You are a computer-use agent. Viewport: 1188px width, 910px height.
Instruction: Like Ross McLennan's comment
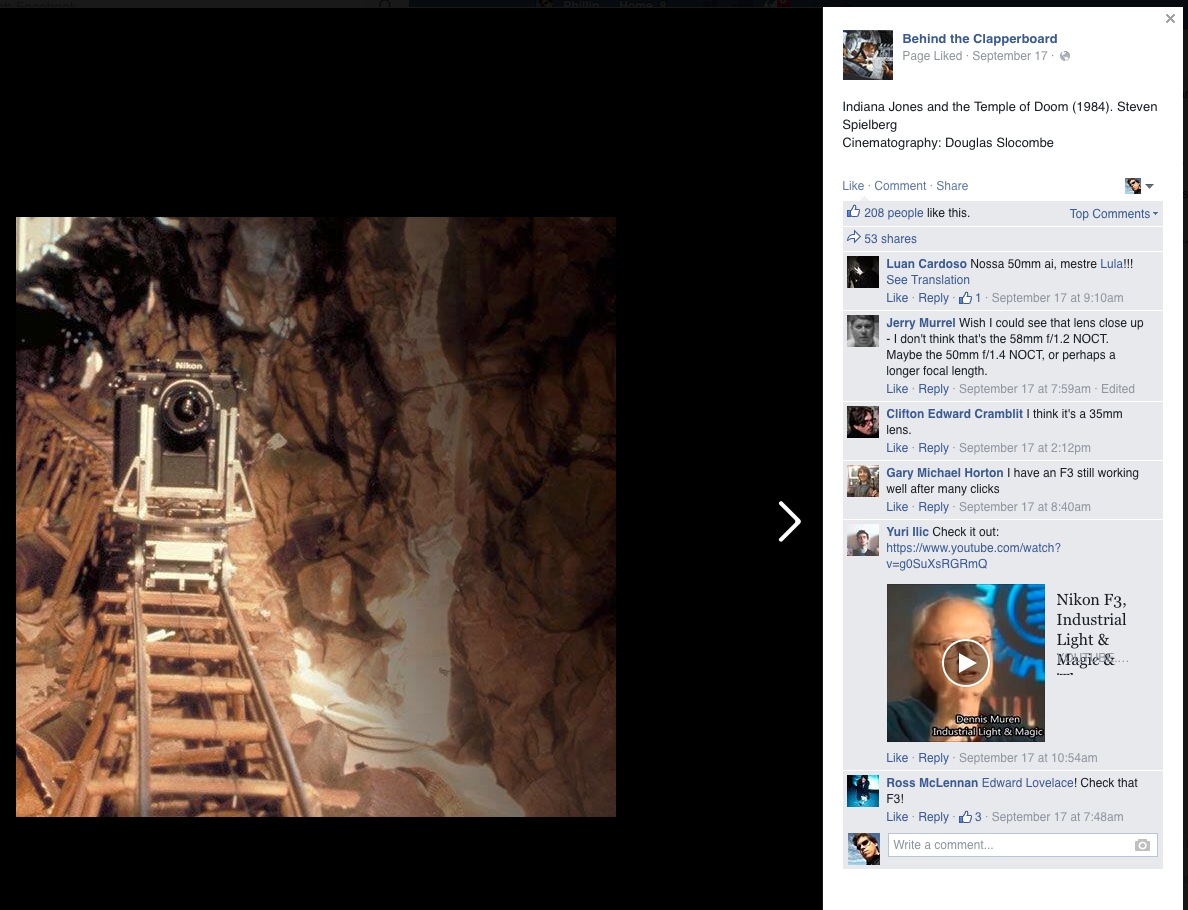(896, 817)
